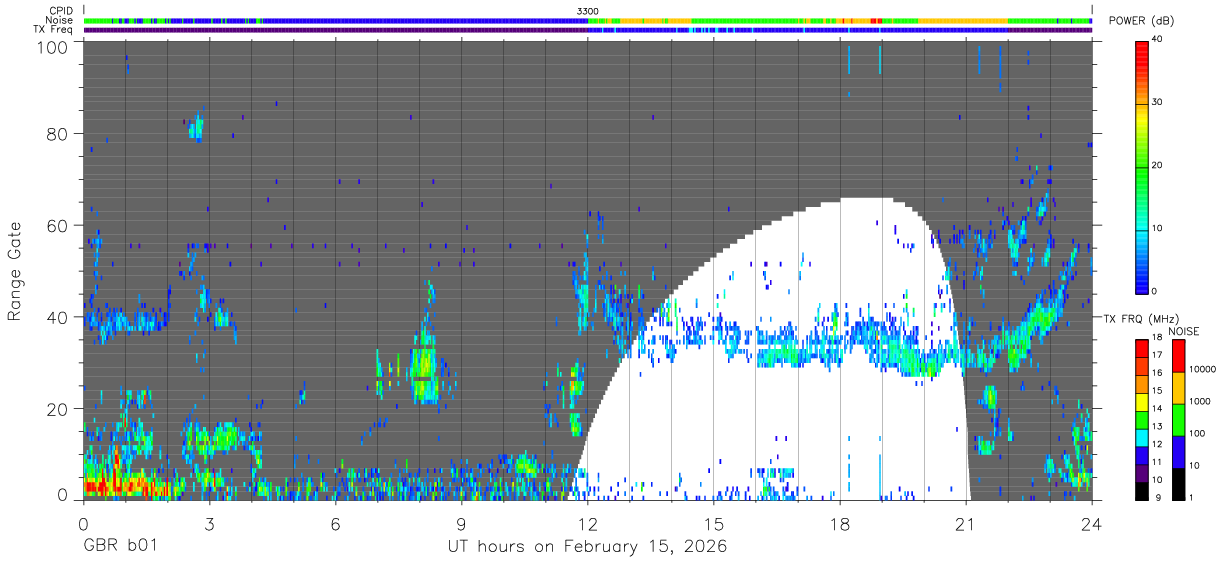This screenshot has height=567, width=1228.
Task: Click the '1000' label on noise legend
Action: (x=1199, y=402)
